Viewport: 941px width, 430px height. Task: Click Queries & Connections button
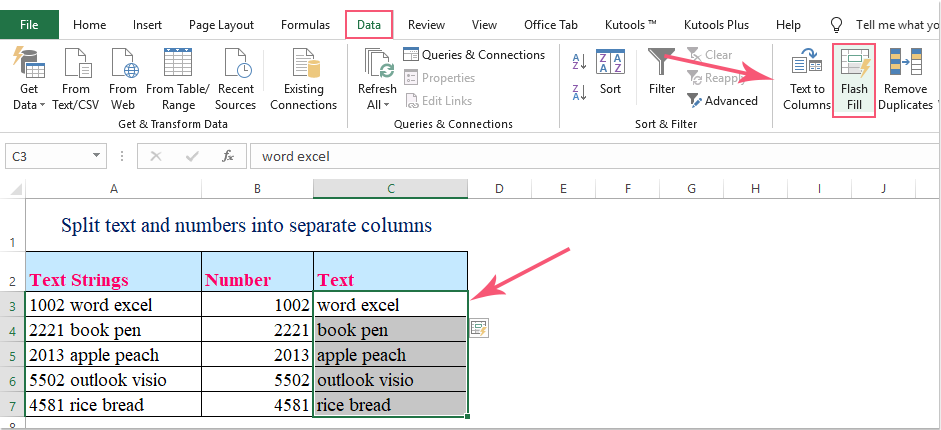click(x=475, y=55)
